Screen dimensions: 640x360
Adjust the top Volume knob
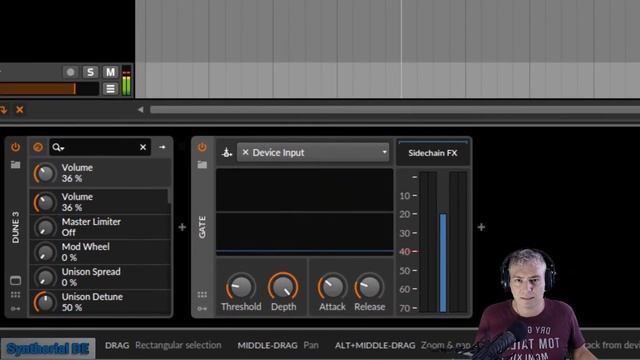click(44, 173)
